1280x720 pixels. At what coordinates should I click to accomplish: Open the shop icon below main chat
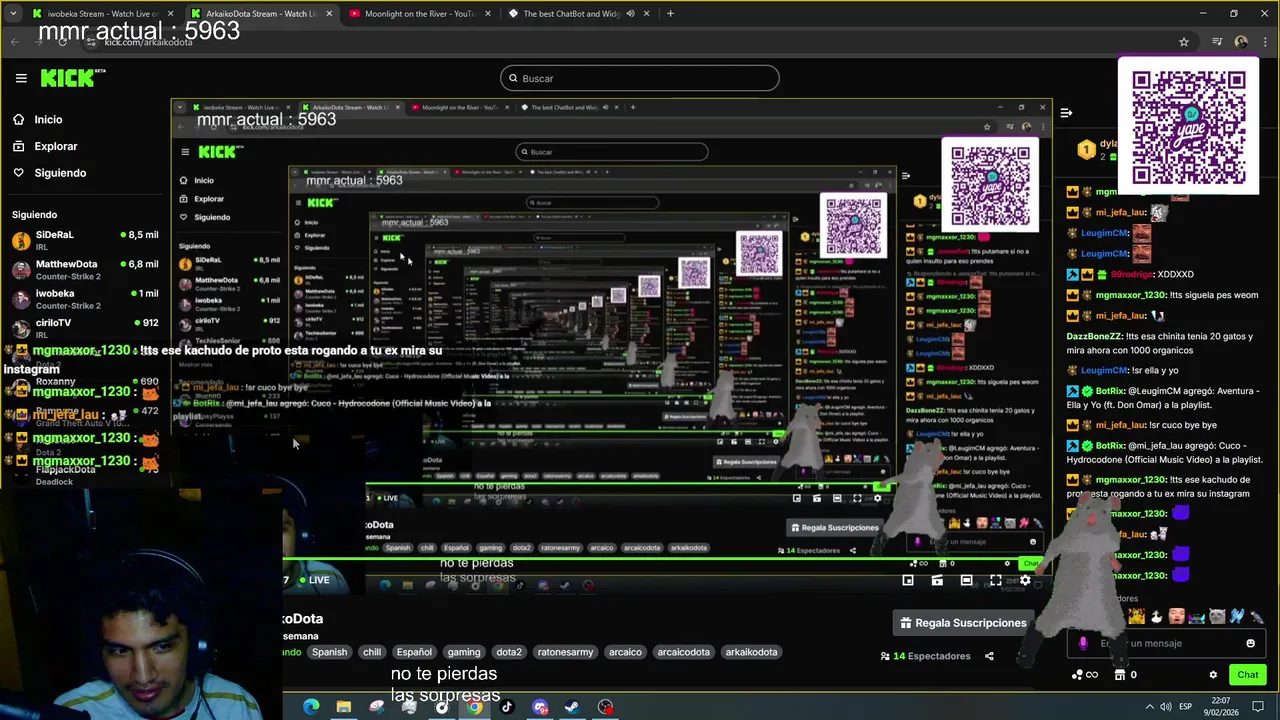tap(1120, 675)
